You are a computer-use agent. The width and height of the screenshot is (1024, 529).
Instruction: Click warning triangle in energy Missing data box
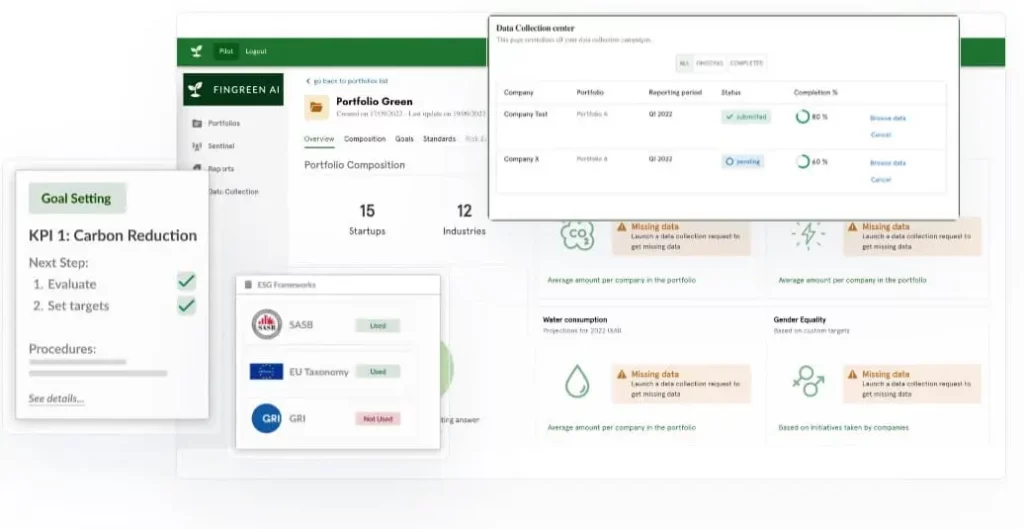853,227
